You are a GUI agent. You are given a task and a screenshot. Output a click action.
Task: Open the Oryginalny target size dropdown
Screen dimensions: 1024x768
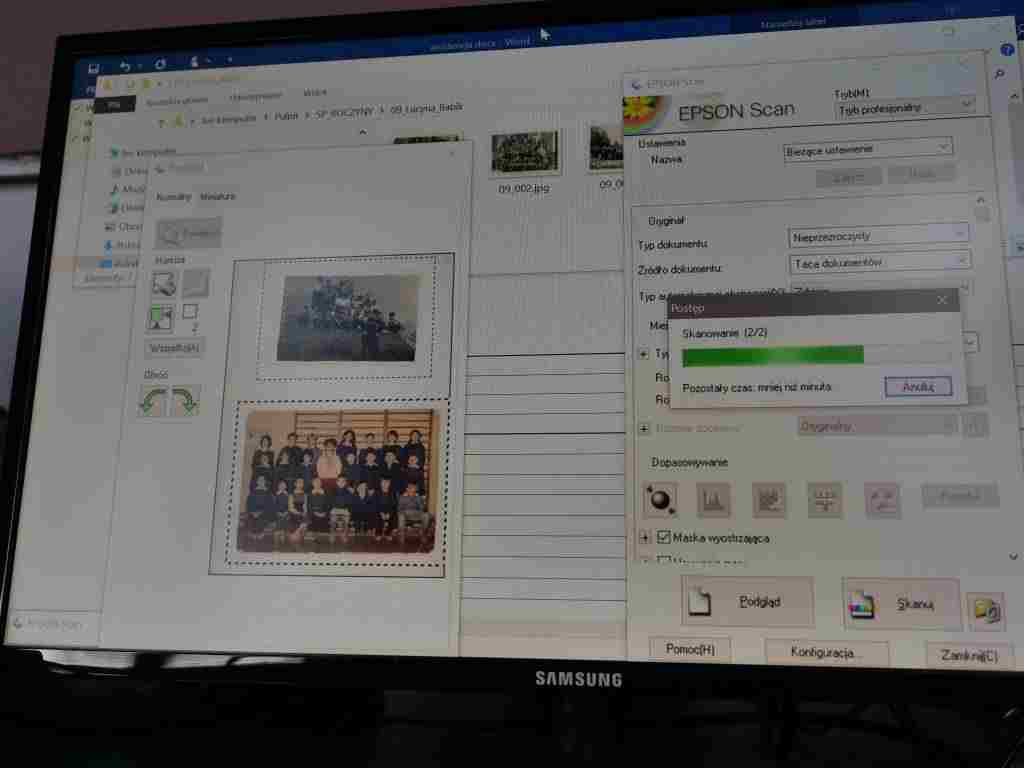pos(877,426)
